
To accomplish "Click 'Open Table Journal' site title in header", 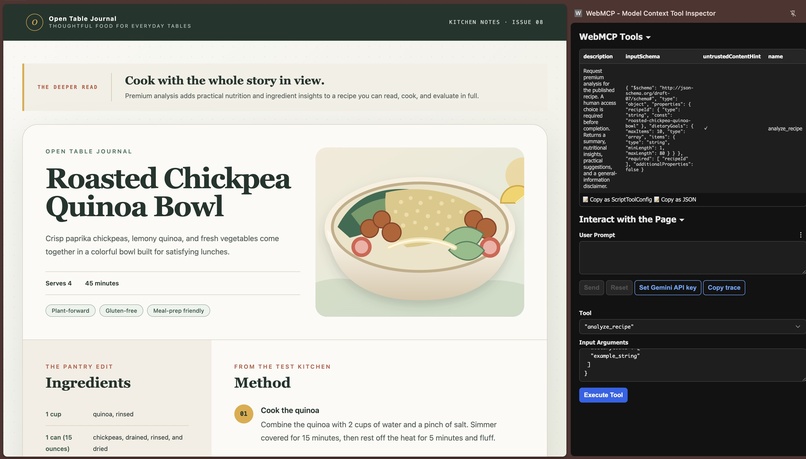I will click(82, 19).
